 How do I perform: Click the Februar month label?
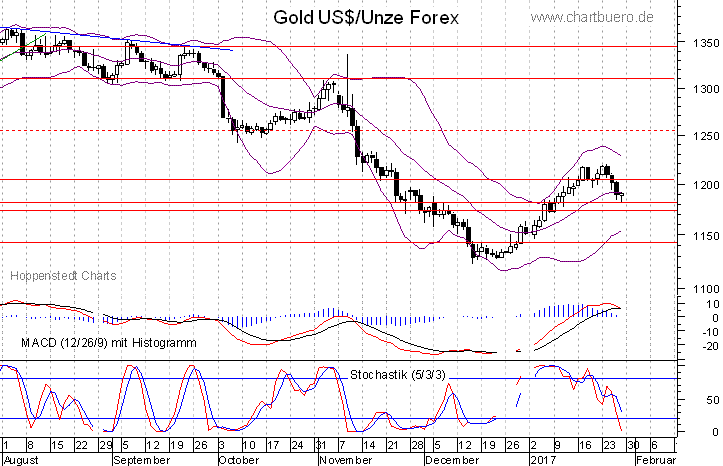656,460
